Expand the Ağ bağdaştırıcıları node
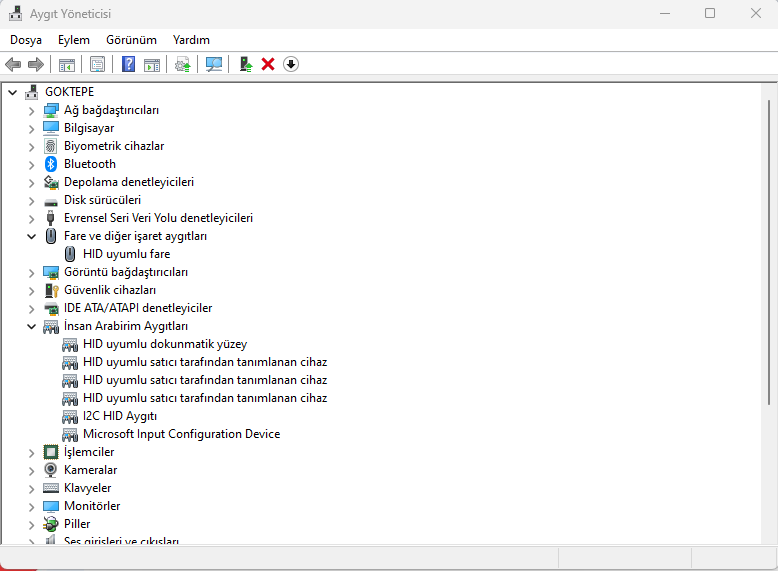Viewport: 778px width, 571px height. (31, 110)
